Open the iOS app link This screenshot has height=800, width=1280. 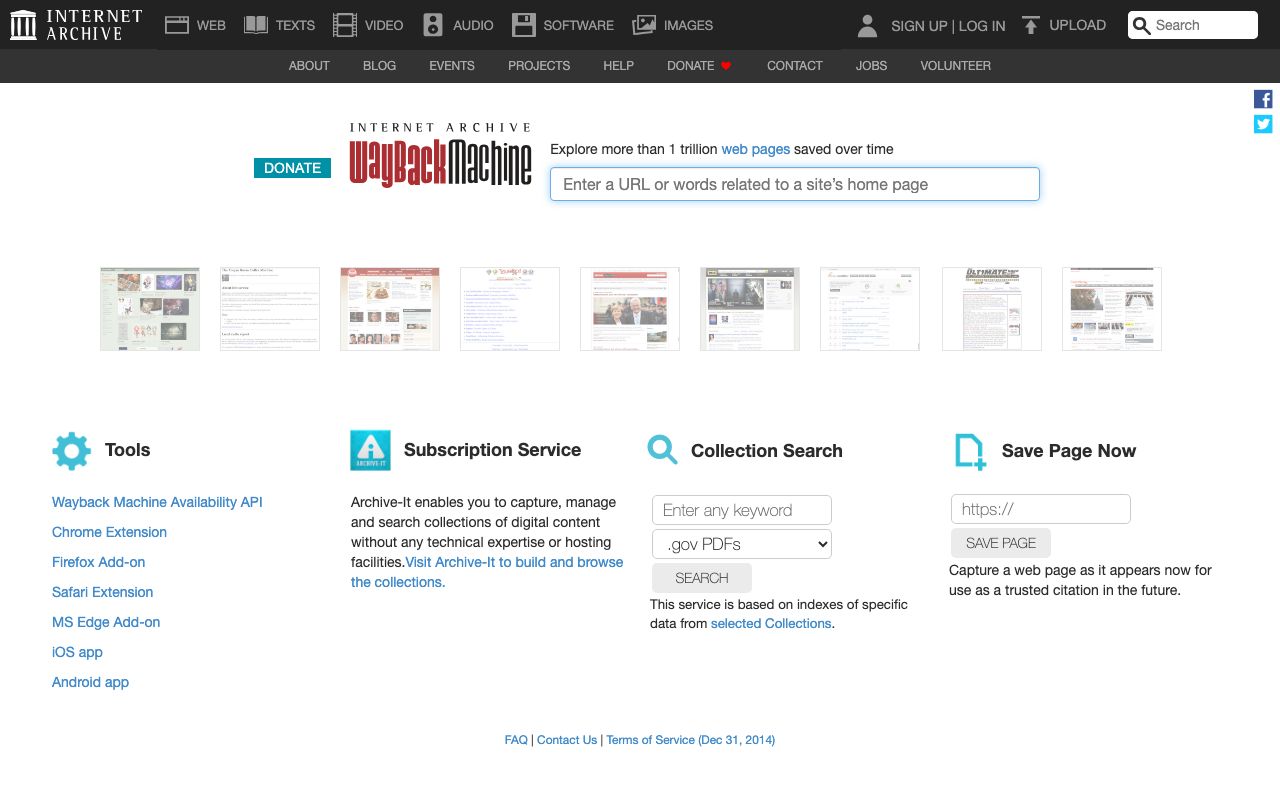(77, 652)
